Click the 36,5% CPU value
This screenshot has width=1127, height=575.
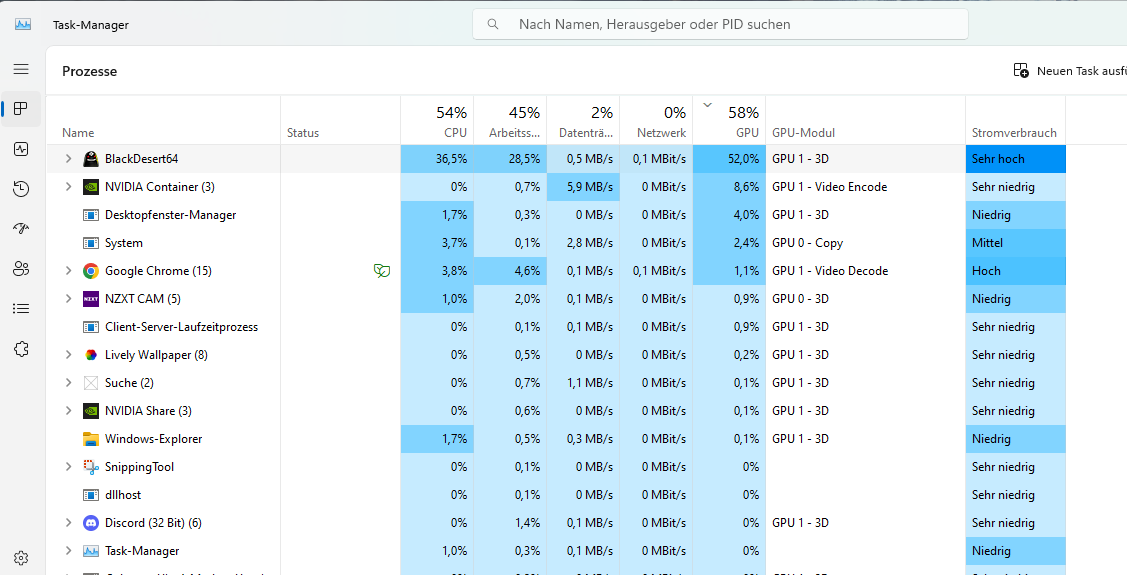(451, 159)
